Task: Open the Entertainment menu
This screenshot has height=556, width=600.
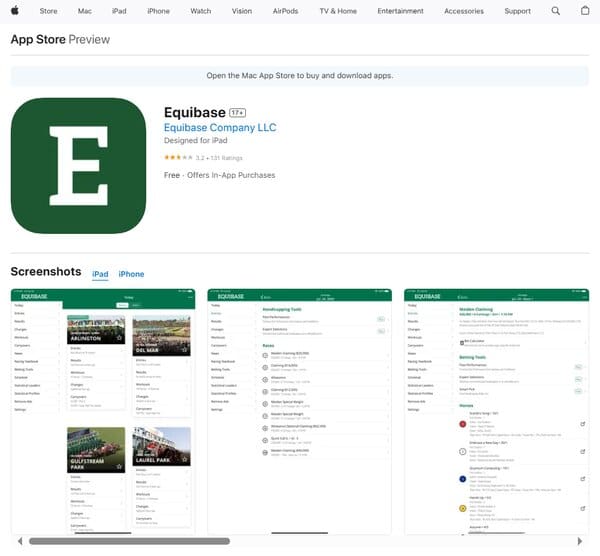Action: point(400,11)
